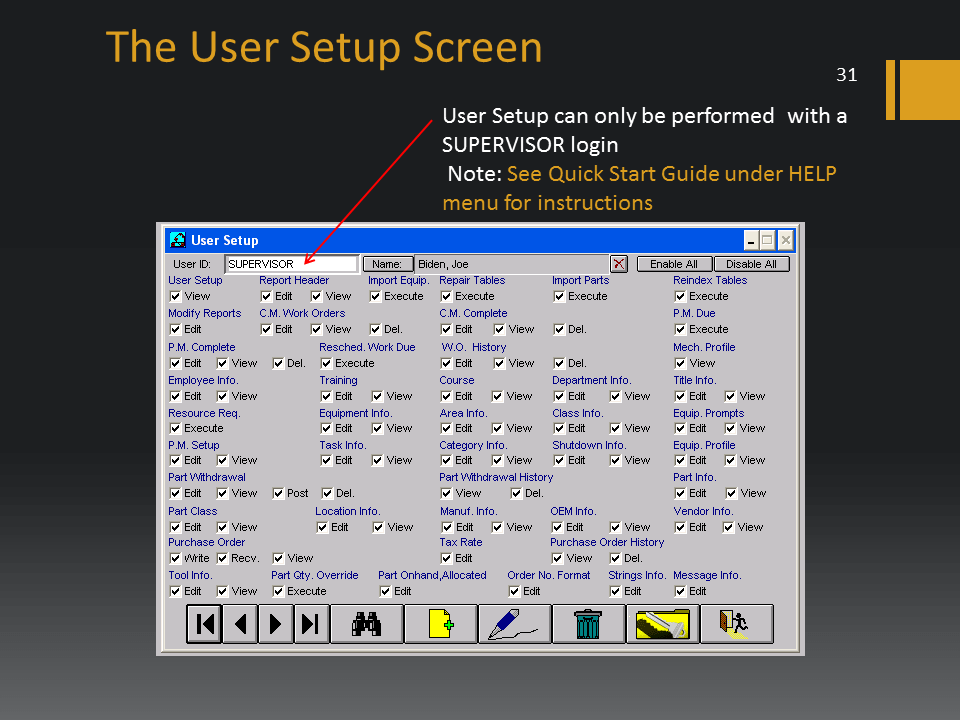
Task: Toggle Edit under Vendor Info.
Action: (680, 527)
